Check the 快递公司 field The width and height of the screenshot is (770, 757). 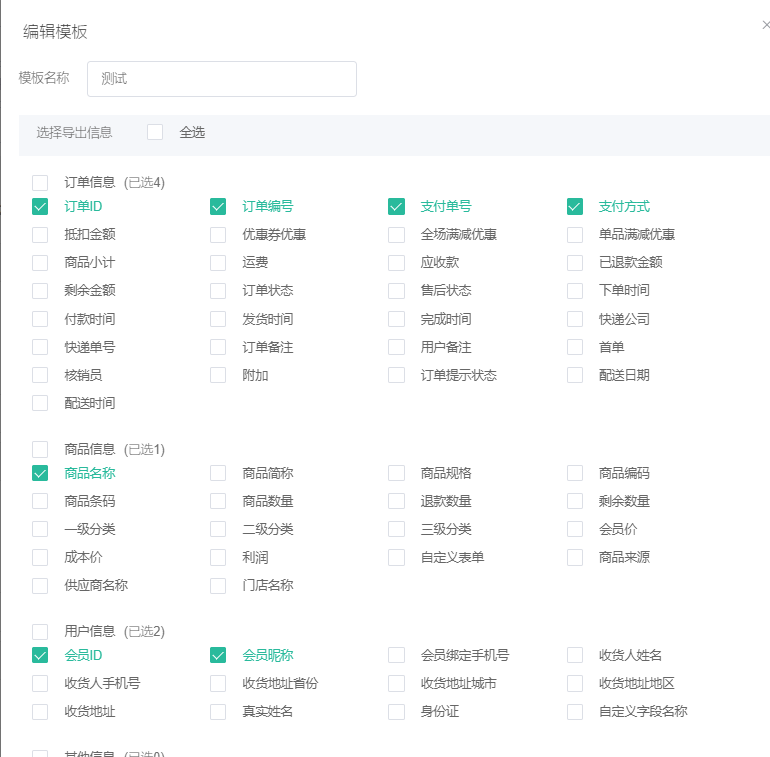click(x=575, y=319)
